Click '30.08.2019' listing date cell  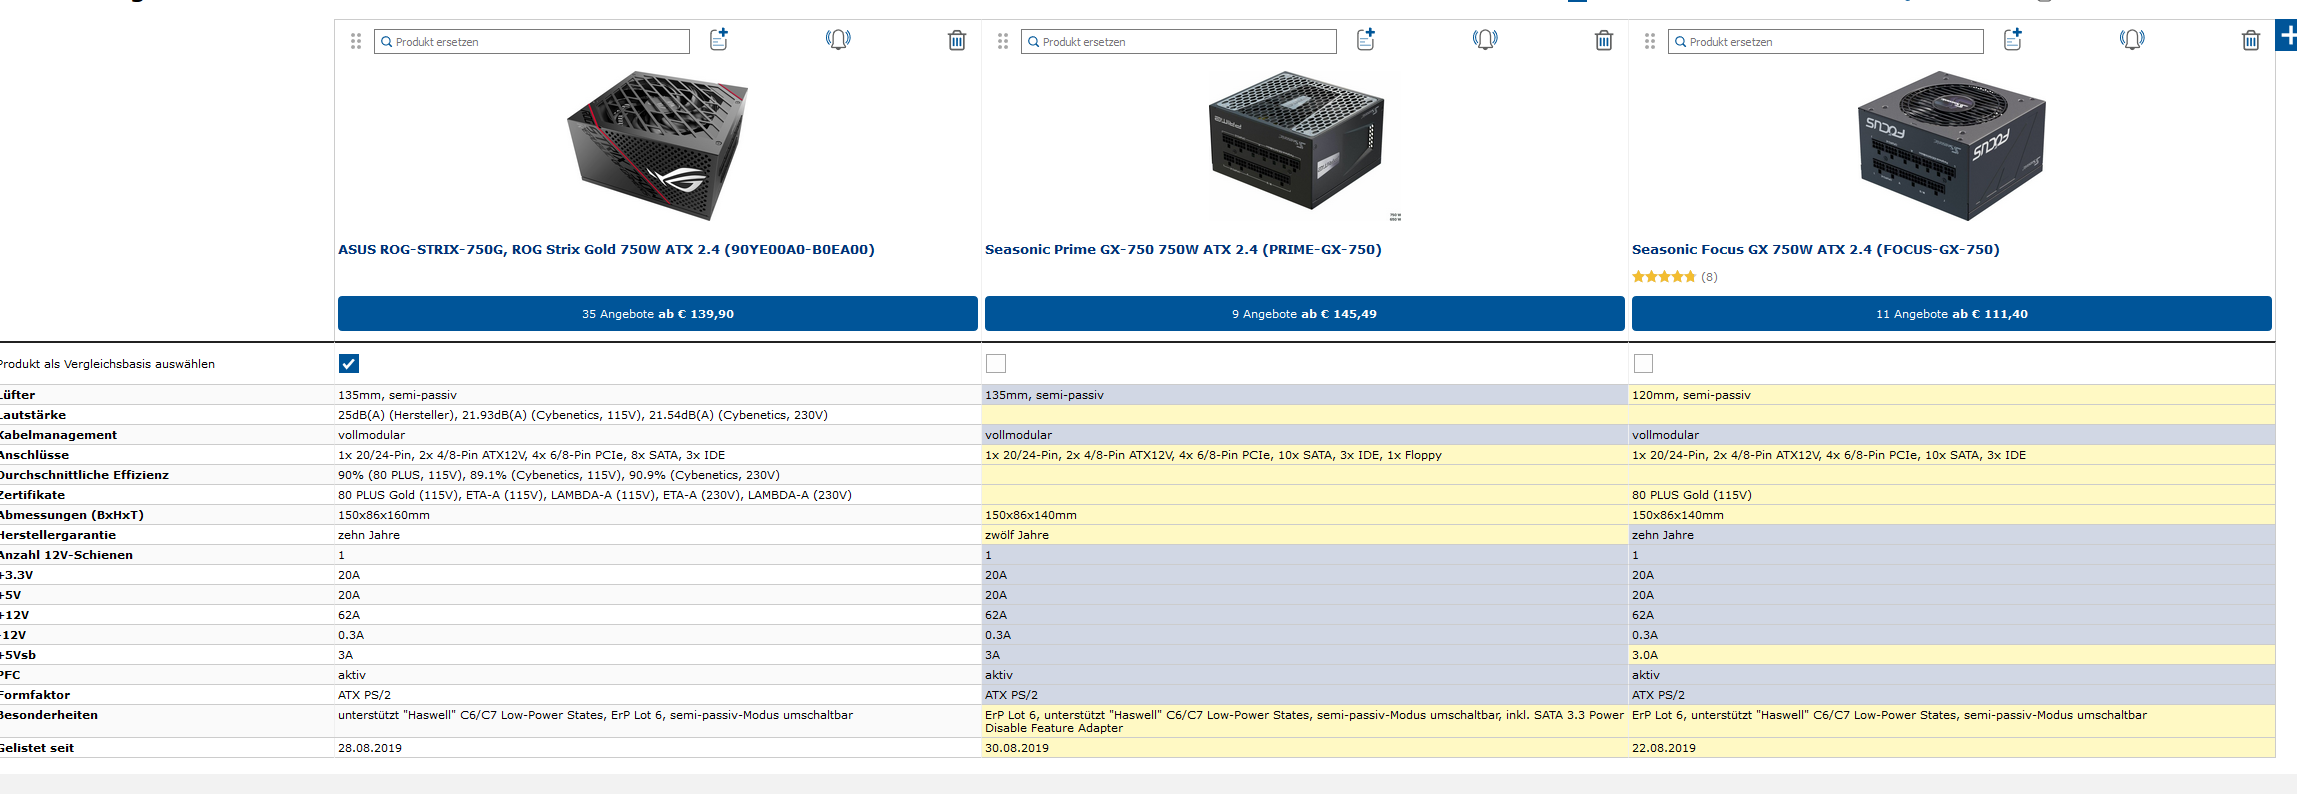coord(1305,748)
